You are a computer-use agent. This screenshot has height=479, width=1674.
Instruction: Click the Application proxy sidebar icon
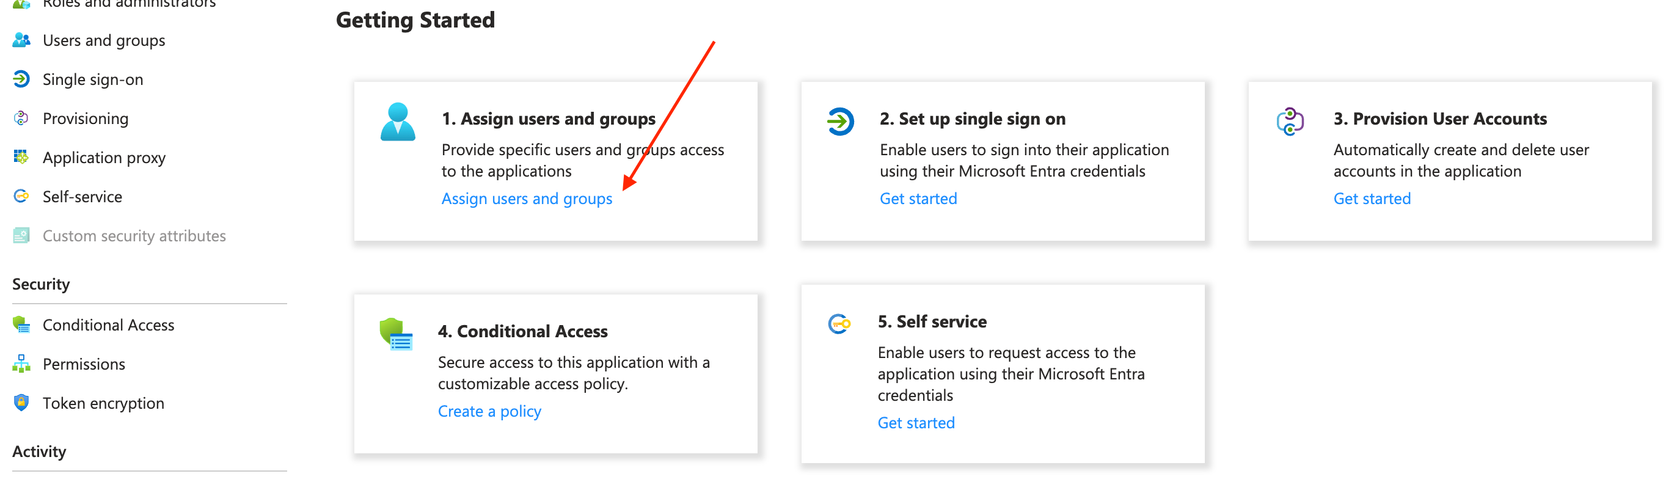click(21, 157)
